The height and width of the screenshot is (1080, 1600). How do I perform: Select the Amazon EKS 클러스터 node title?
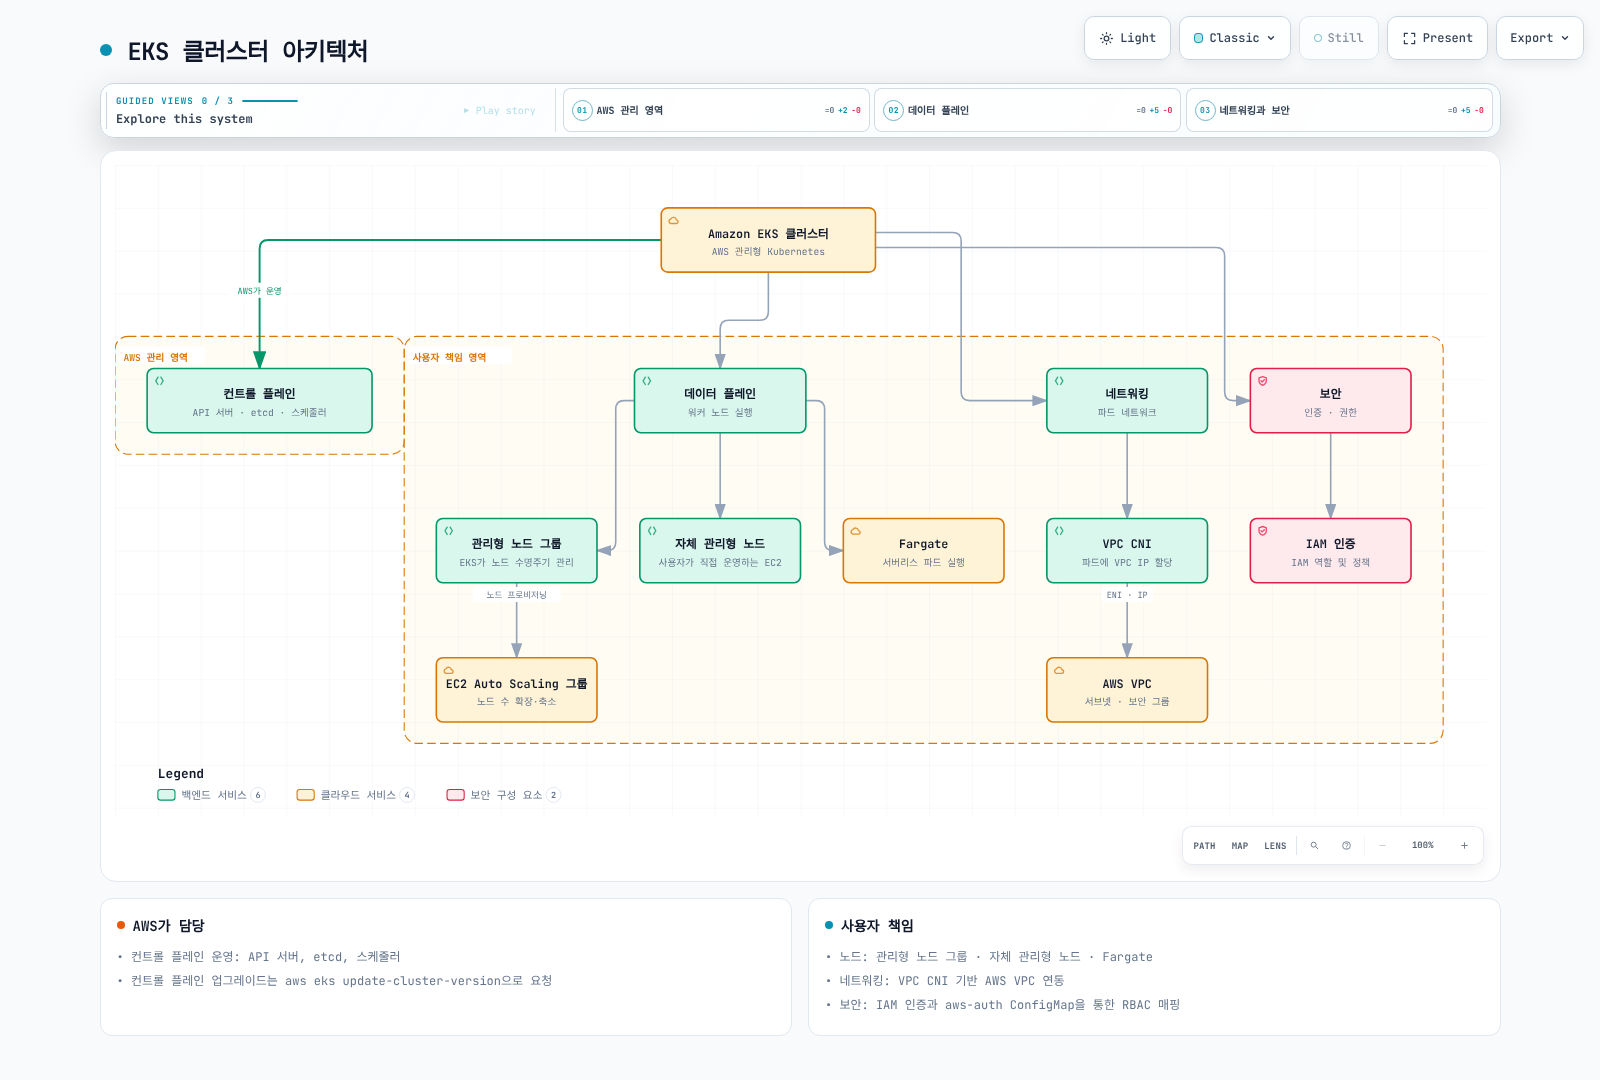click(x=768, y=234)
